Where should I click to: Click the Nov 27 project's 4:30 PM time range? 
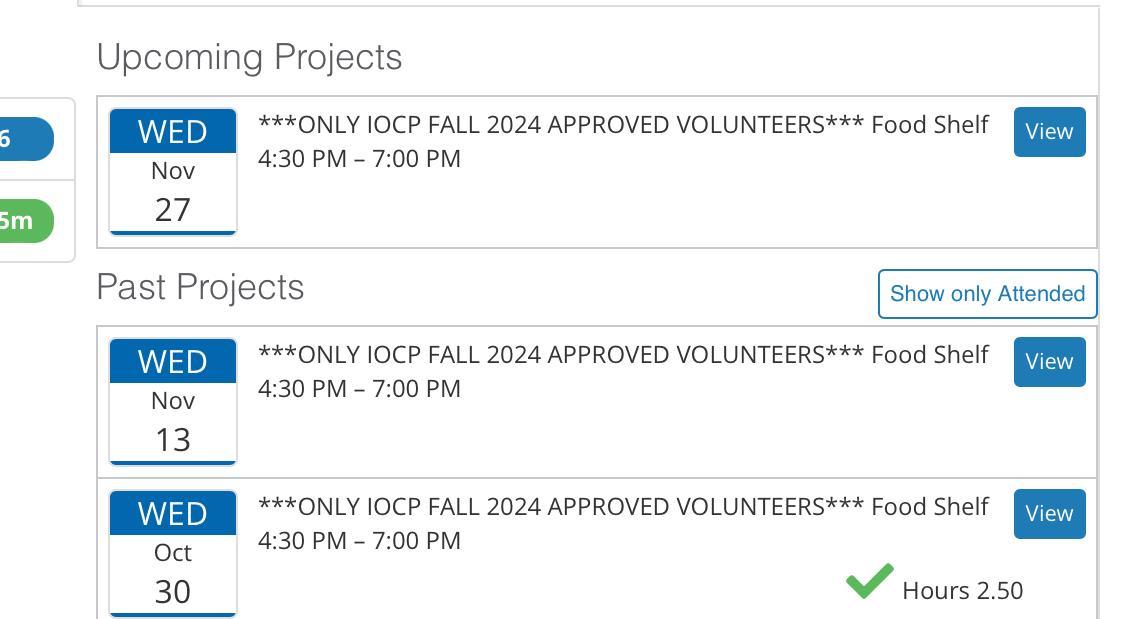click(359, 159)
